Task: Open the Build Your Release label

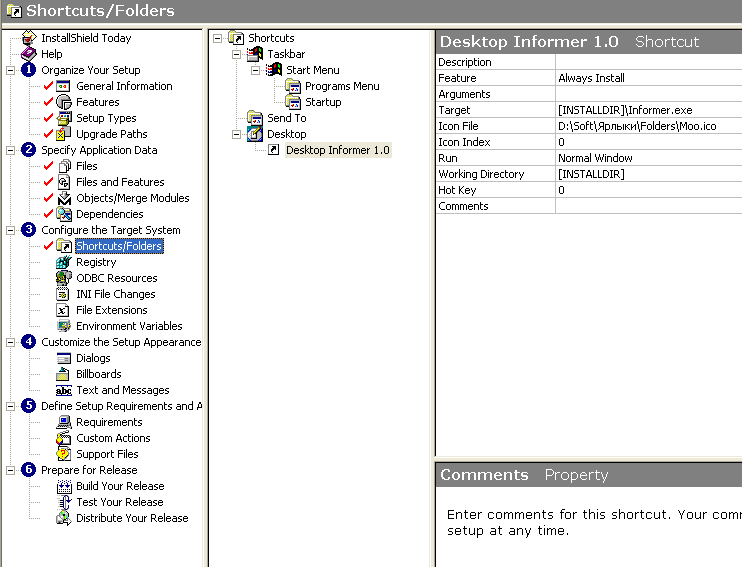Action: [x=120, y=486]
